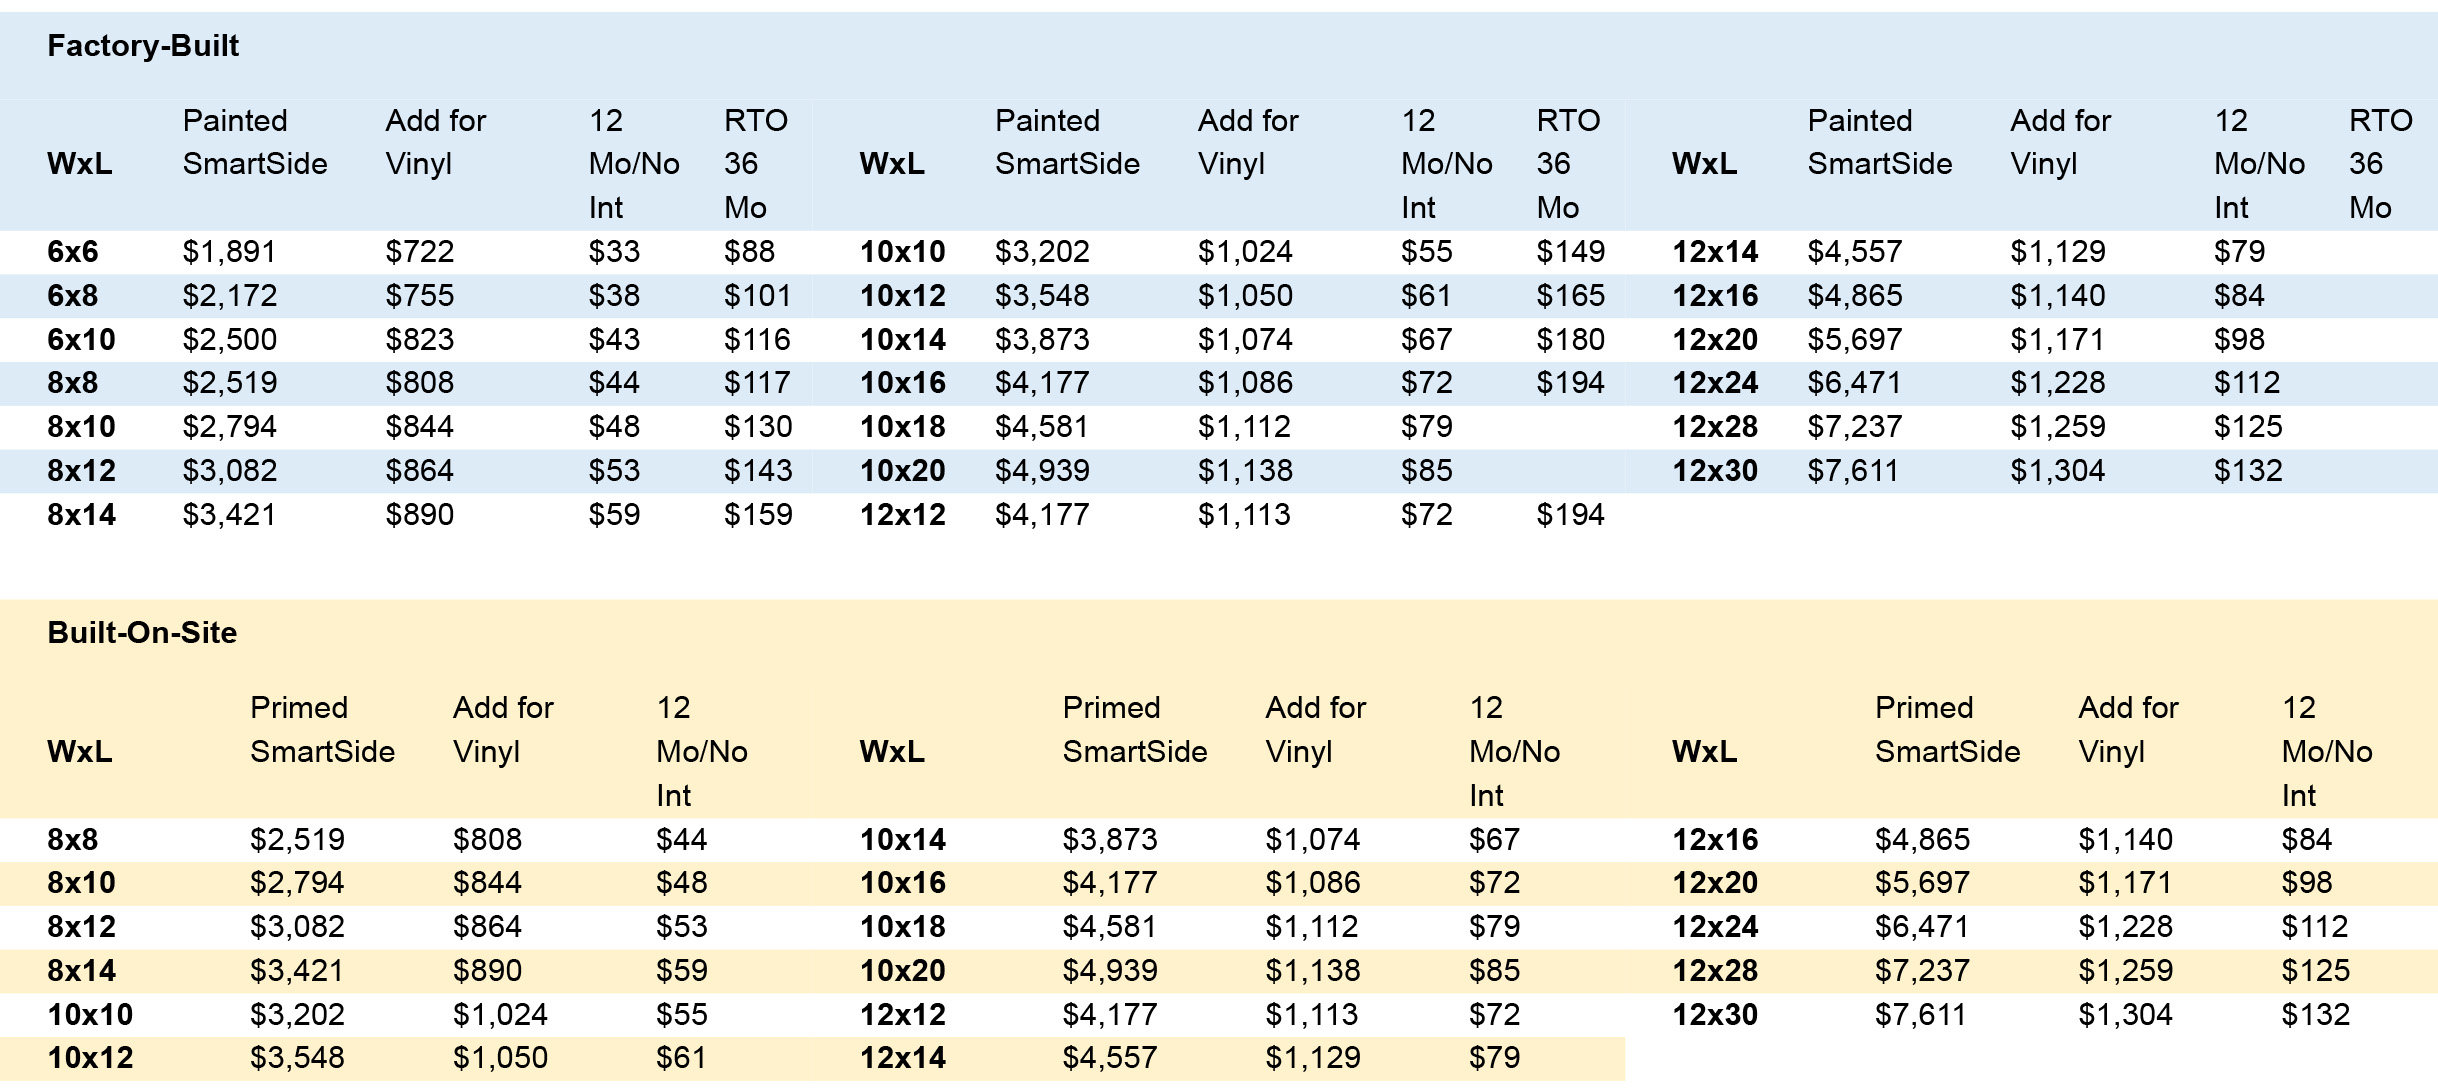Click the $722 Add for Vinyl value
This screenshot has height=1092, width=2438.
click(x=420, y=252)
